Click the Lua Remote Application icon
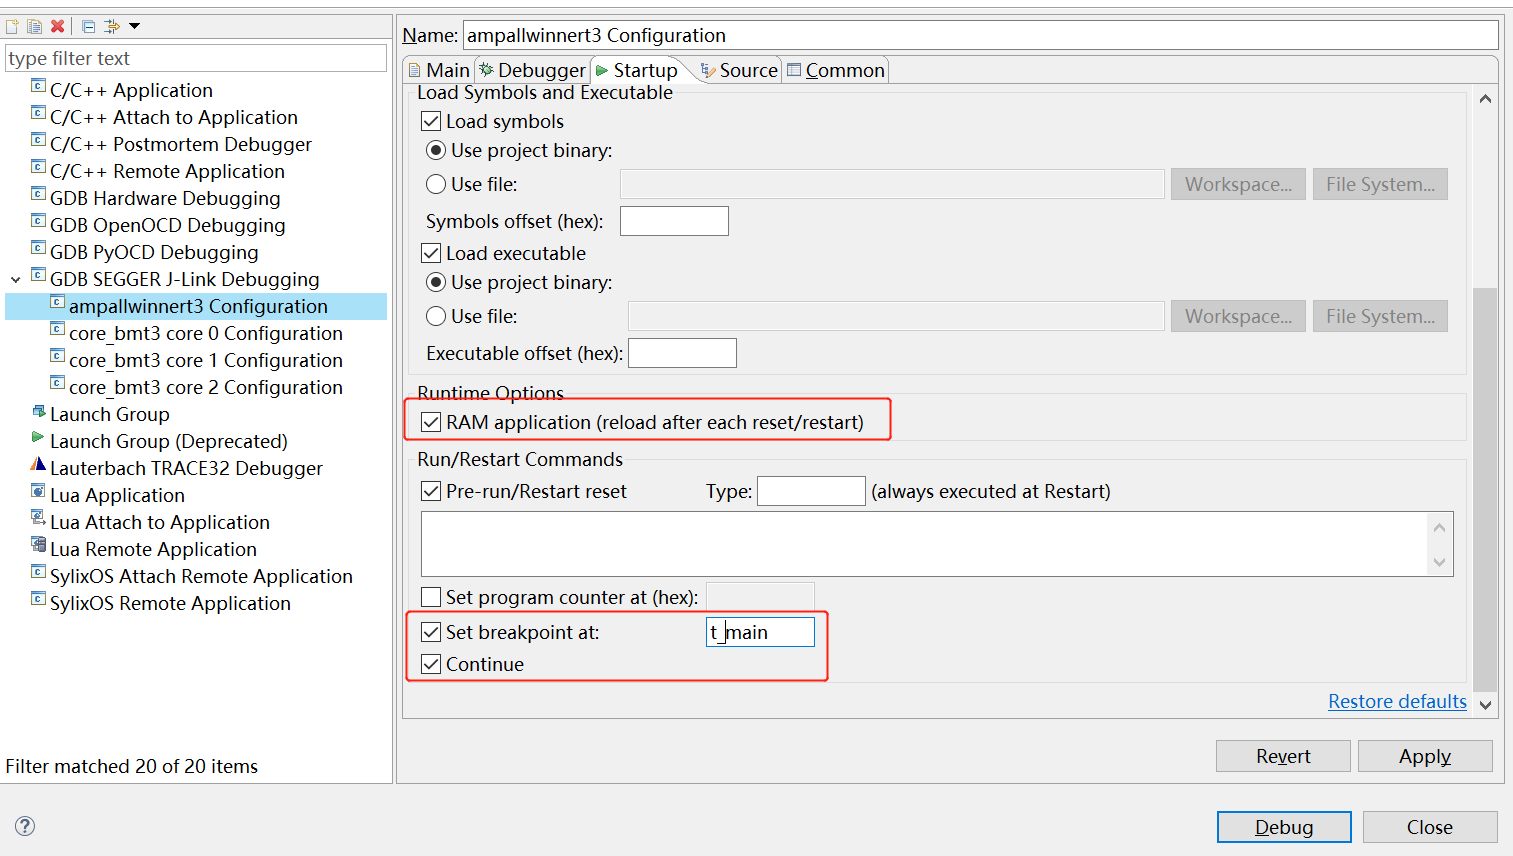Image resolution: width=1513 pixels, height=856 pixels. pyautogui.click(x=38, y=544)
